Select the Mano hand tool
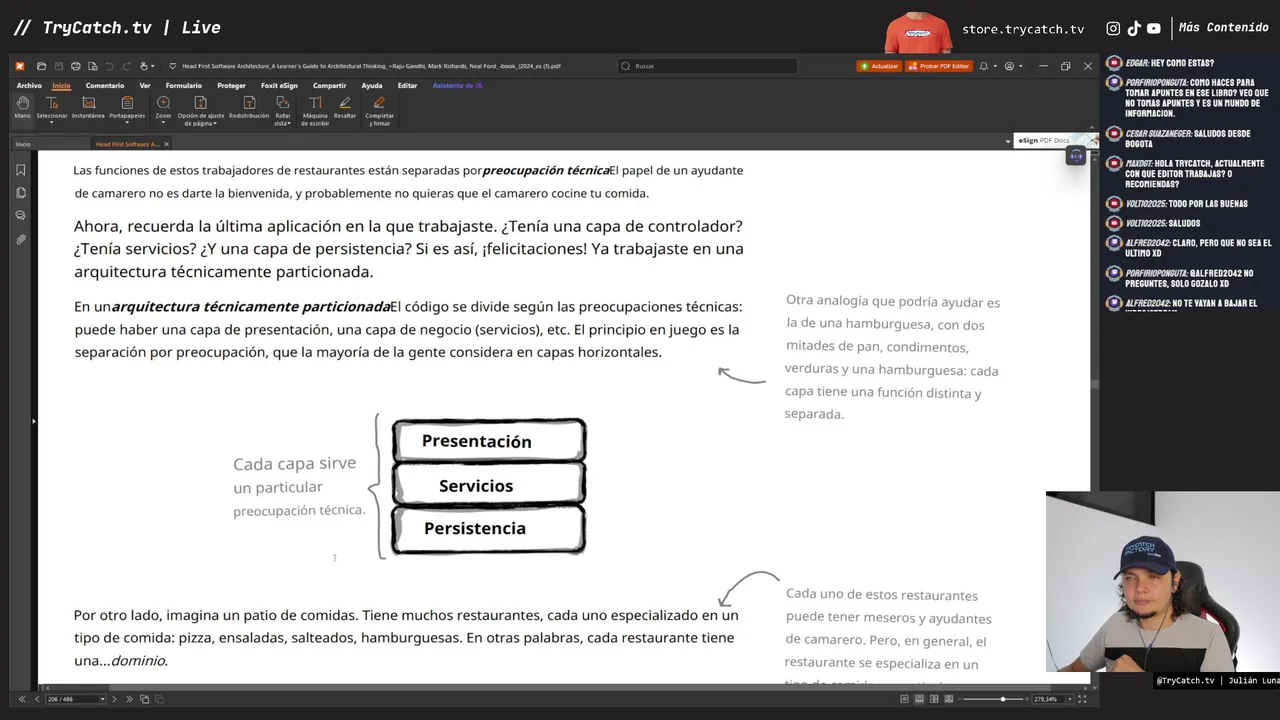 click(22, 107)
